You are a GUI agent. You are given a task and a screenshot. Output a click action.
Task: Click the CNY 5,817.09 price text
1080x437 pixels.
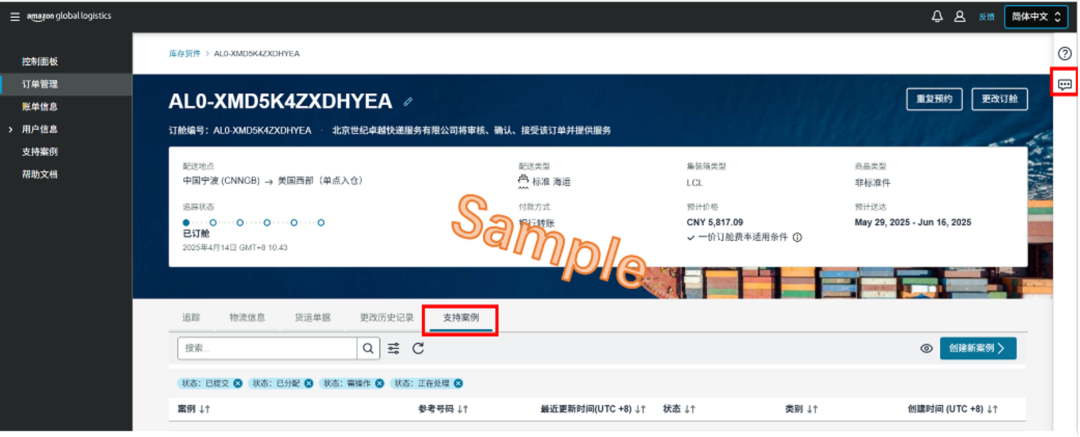[x=715, y=222]
